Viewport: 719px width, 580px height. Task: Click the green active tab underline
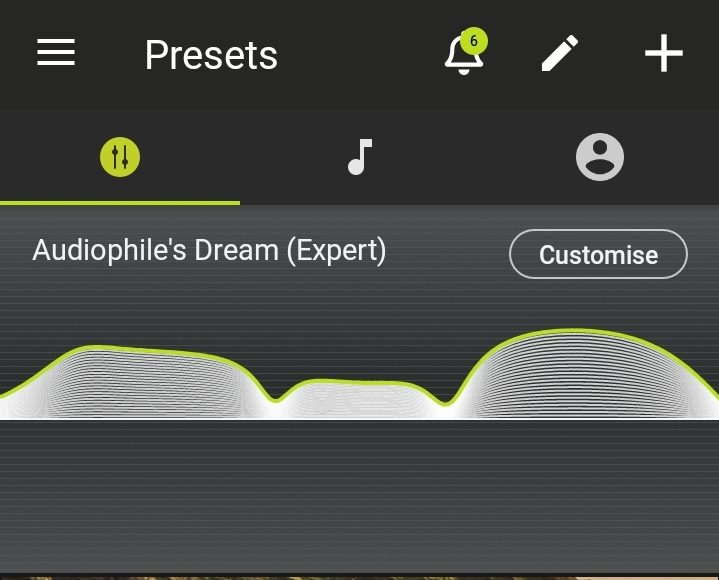[120, 203]
